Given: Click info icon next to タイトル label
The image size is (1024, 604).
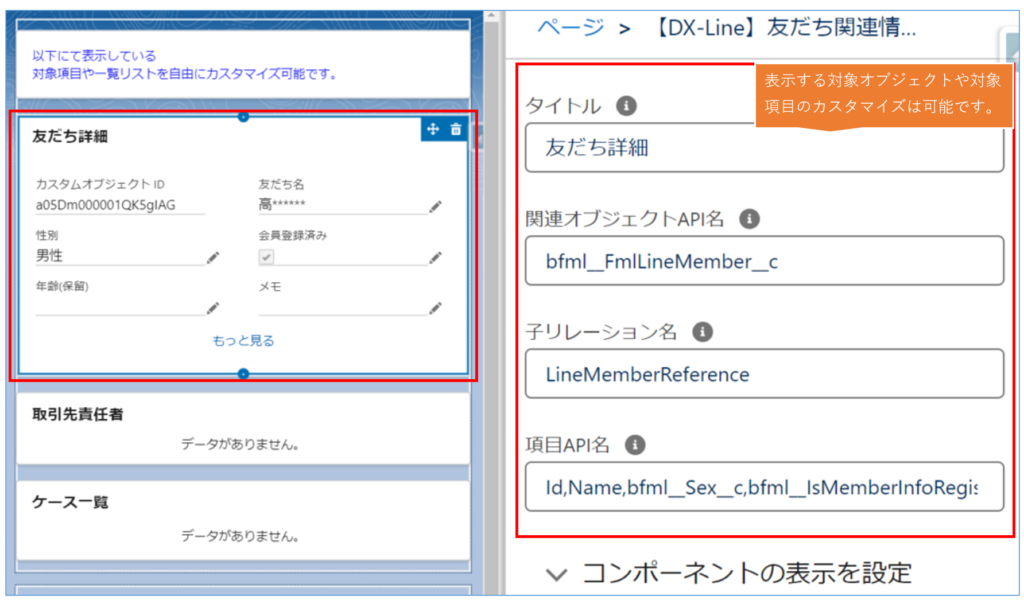Looking at the screenshot, I should tap(626, 105).
